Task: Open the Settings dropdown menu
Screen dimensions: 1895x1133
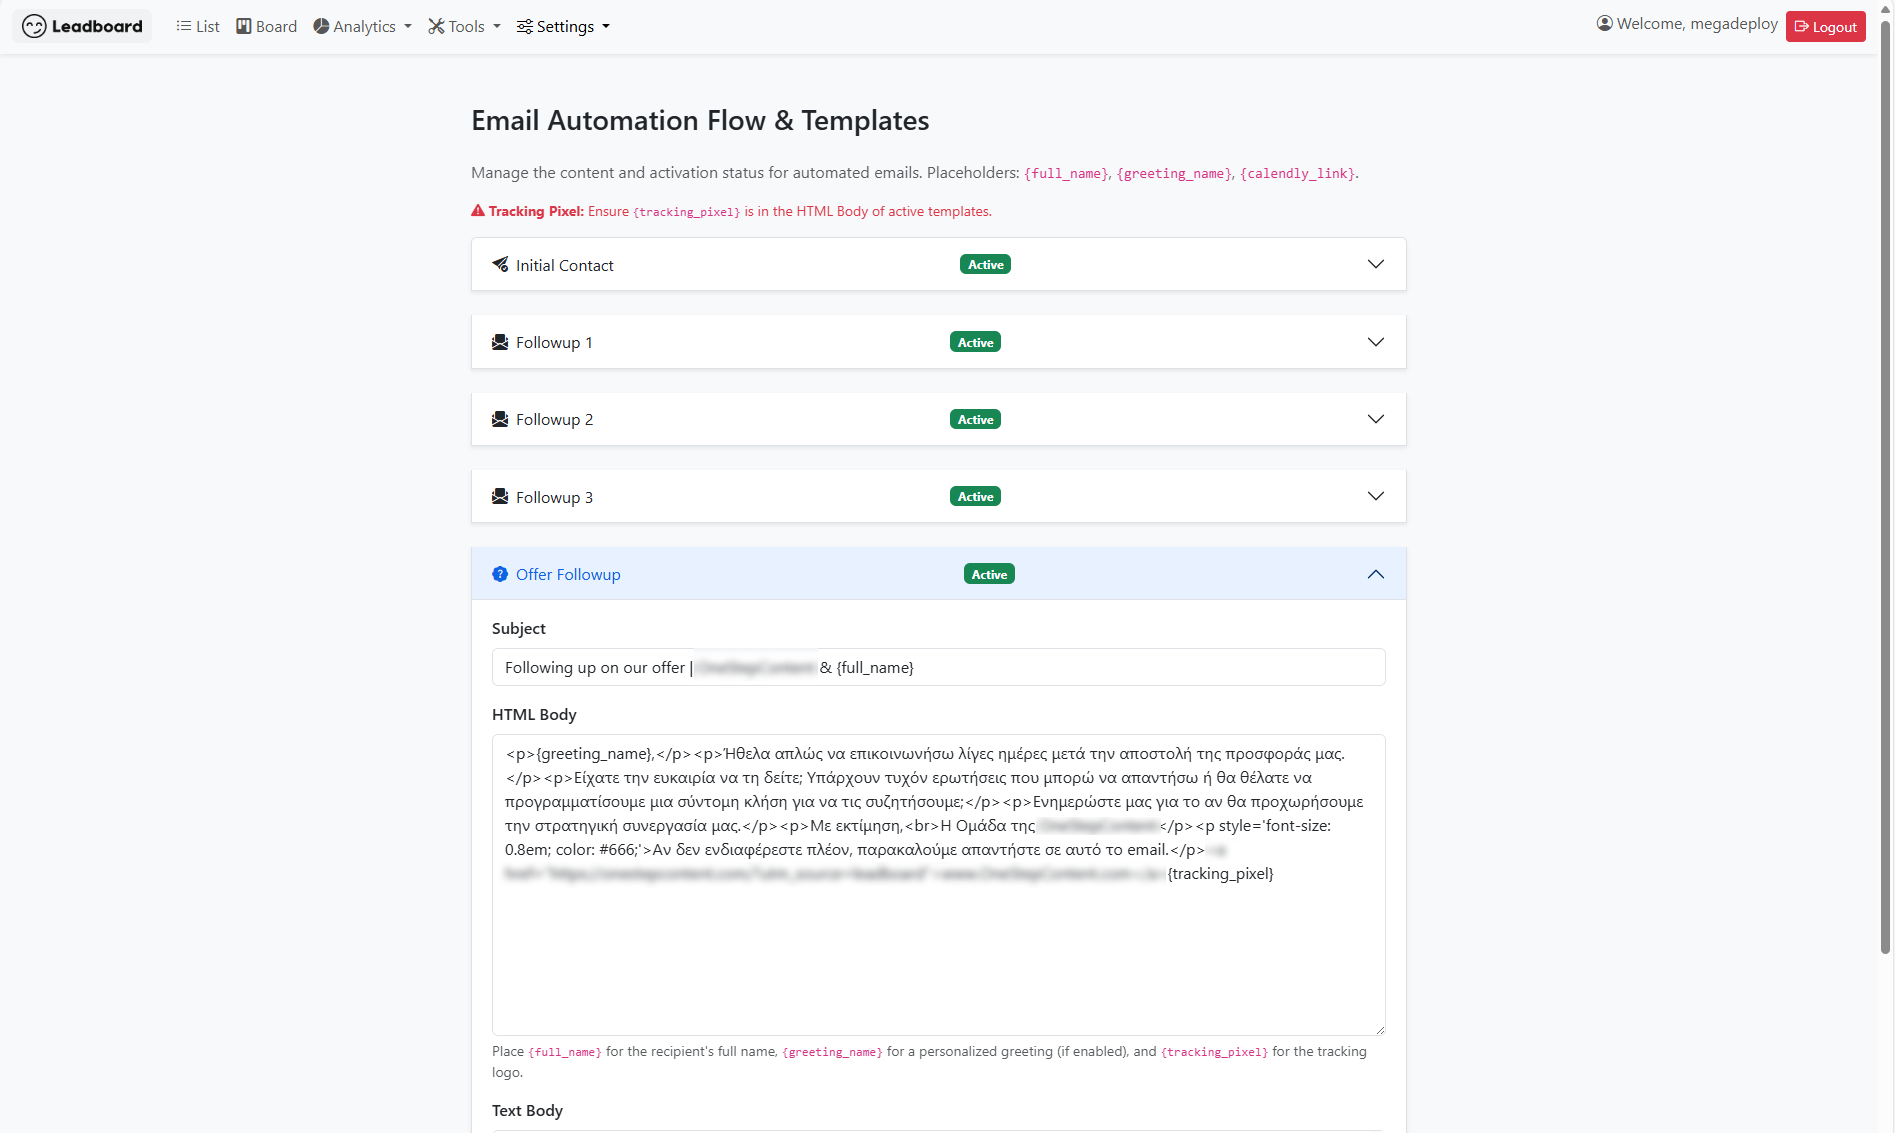Action: pos(563,27)
